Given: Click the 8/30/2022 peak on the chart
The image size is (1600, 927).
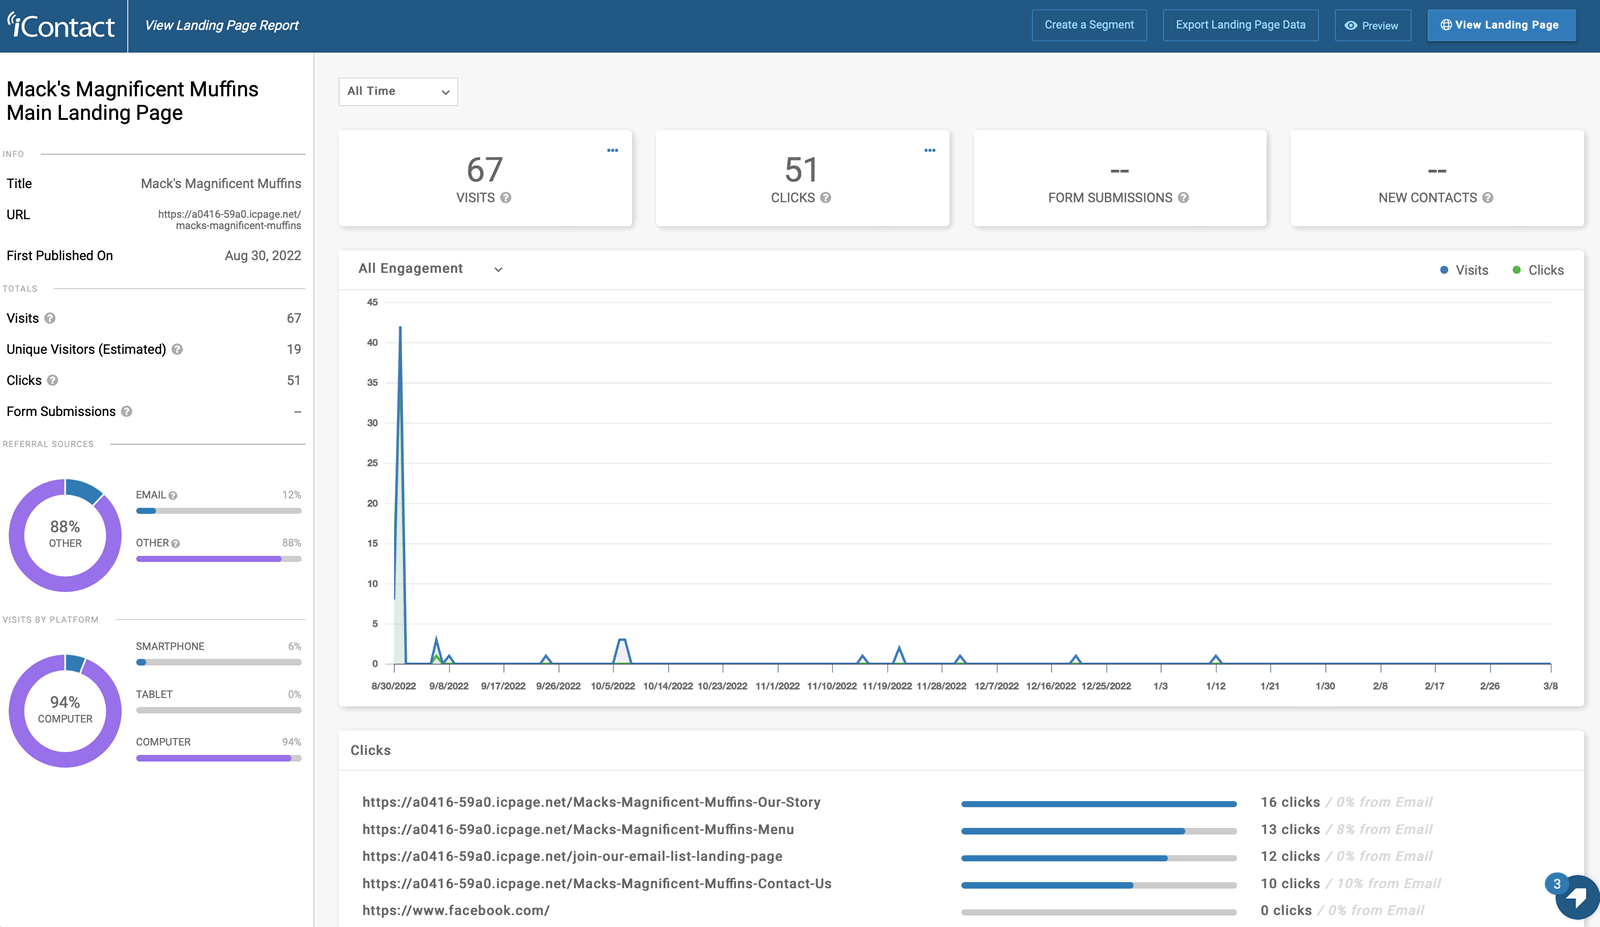Looking at the screenshot, I should pos(400,327).
